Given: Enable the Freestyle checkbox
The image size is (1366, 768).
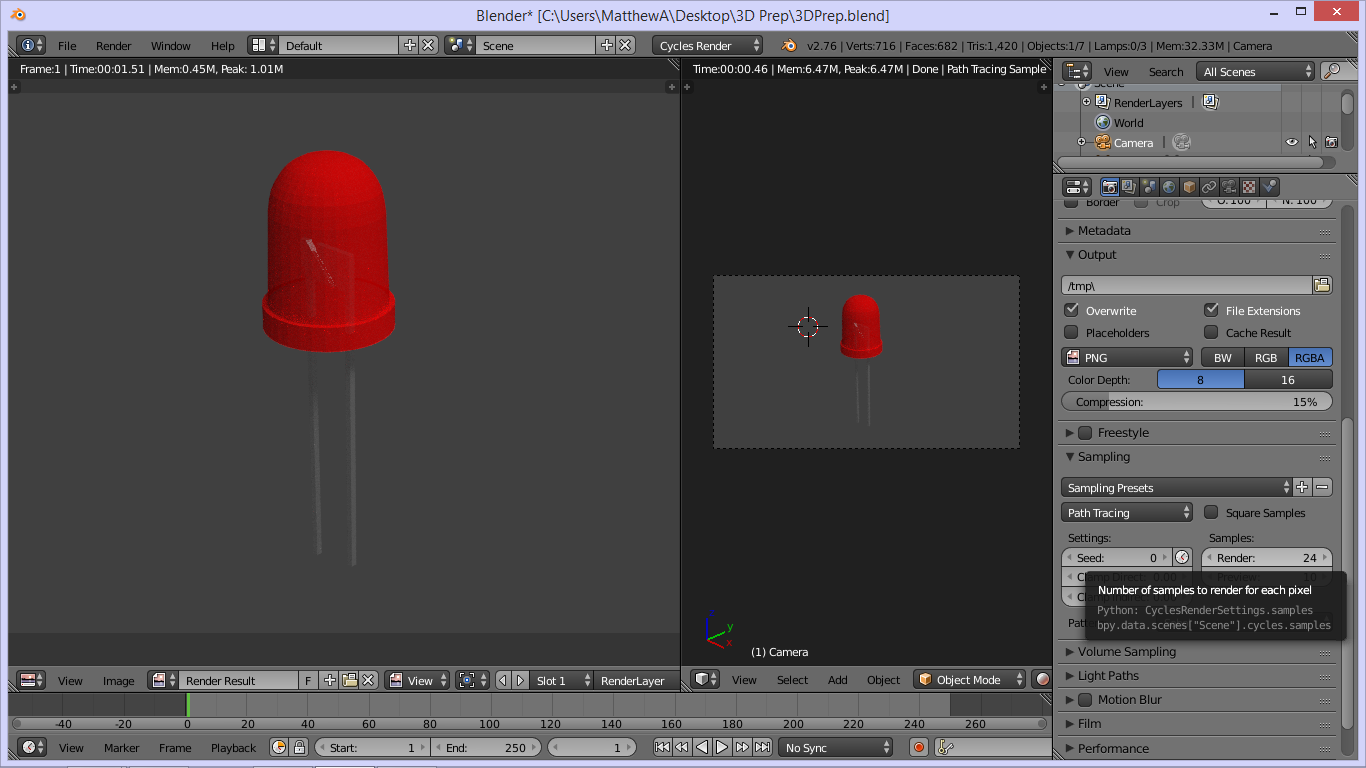Looking at the screenshot, I should click(x=1085, y=432).
